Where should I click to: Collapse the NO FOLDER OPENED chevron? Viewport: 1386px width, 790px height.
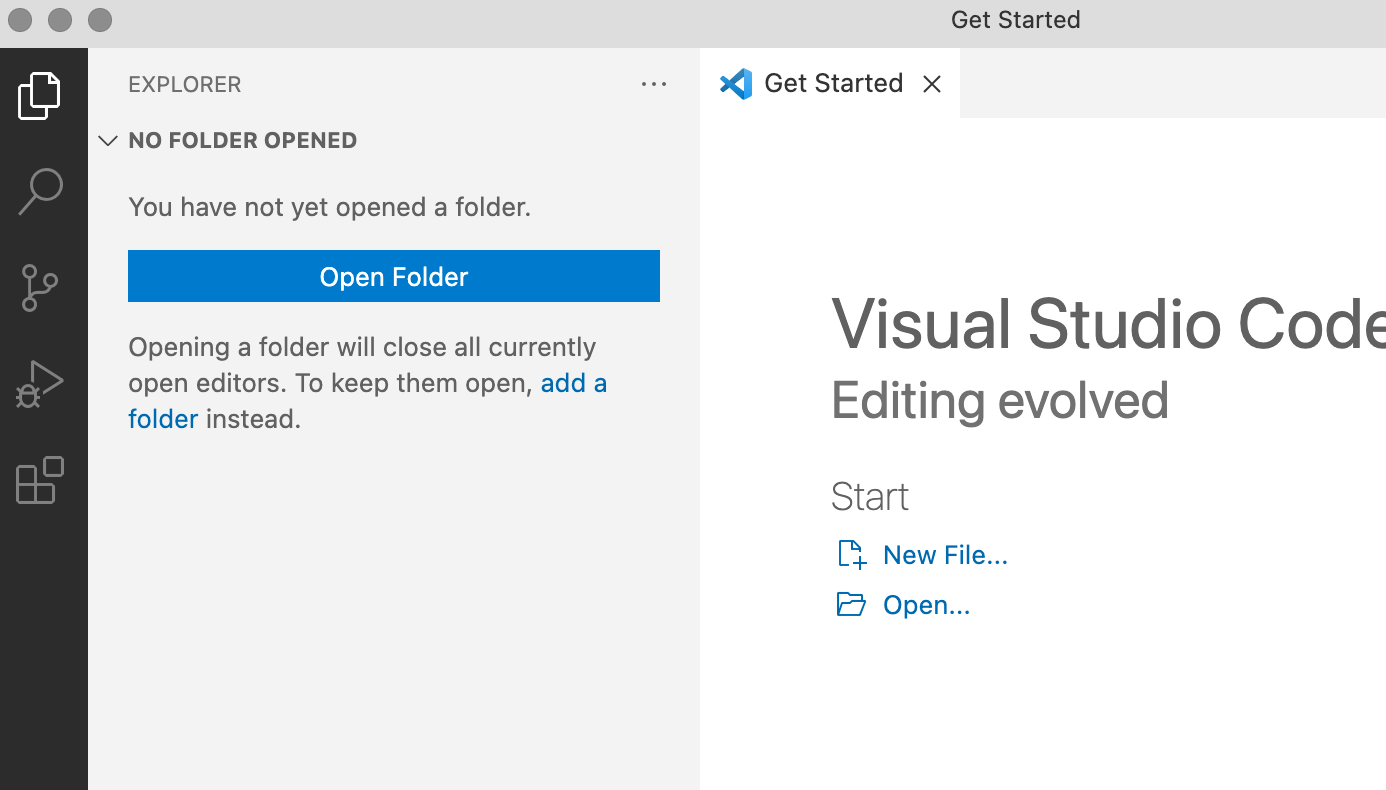(108, 141)
